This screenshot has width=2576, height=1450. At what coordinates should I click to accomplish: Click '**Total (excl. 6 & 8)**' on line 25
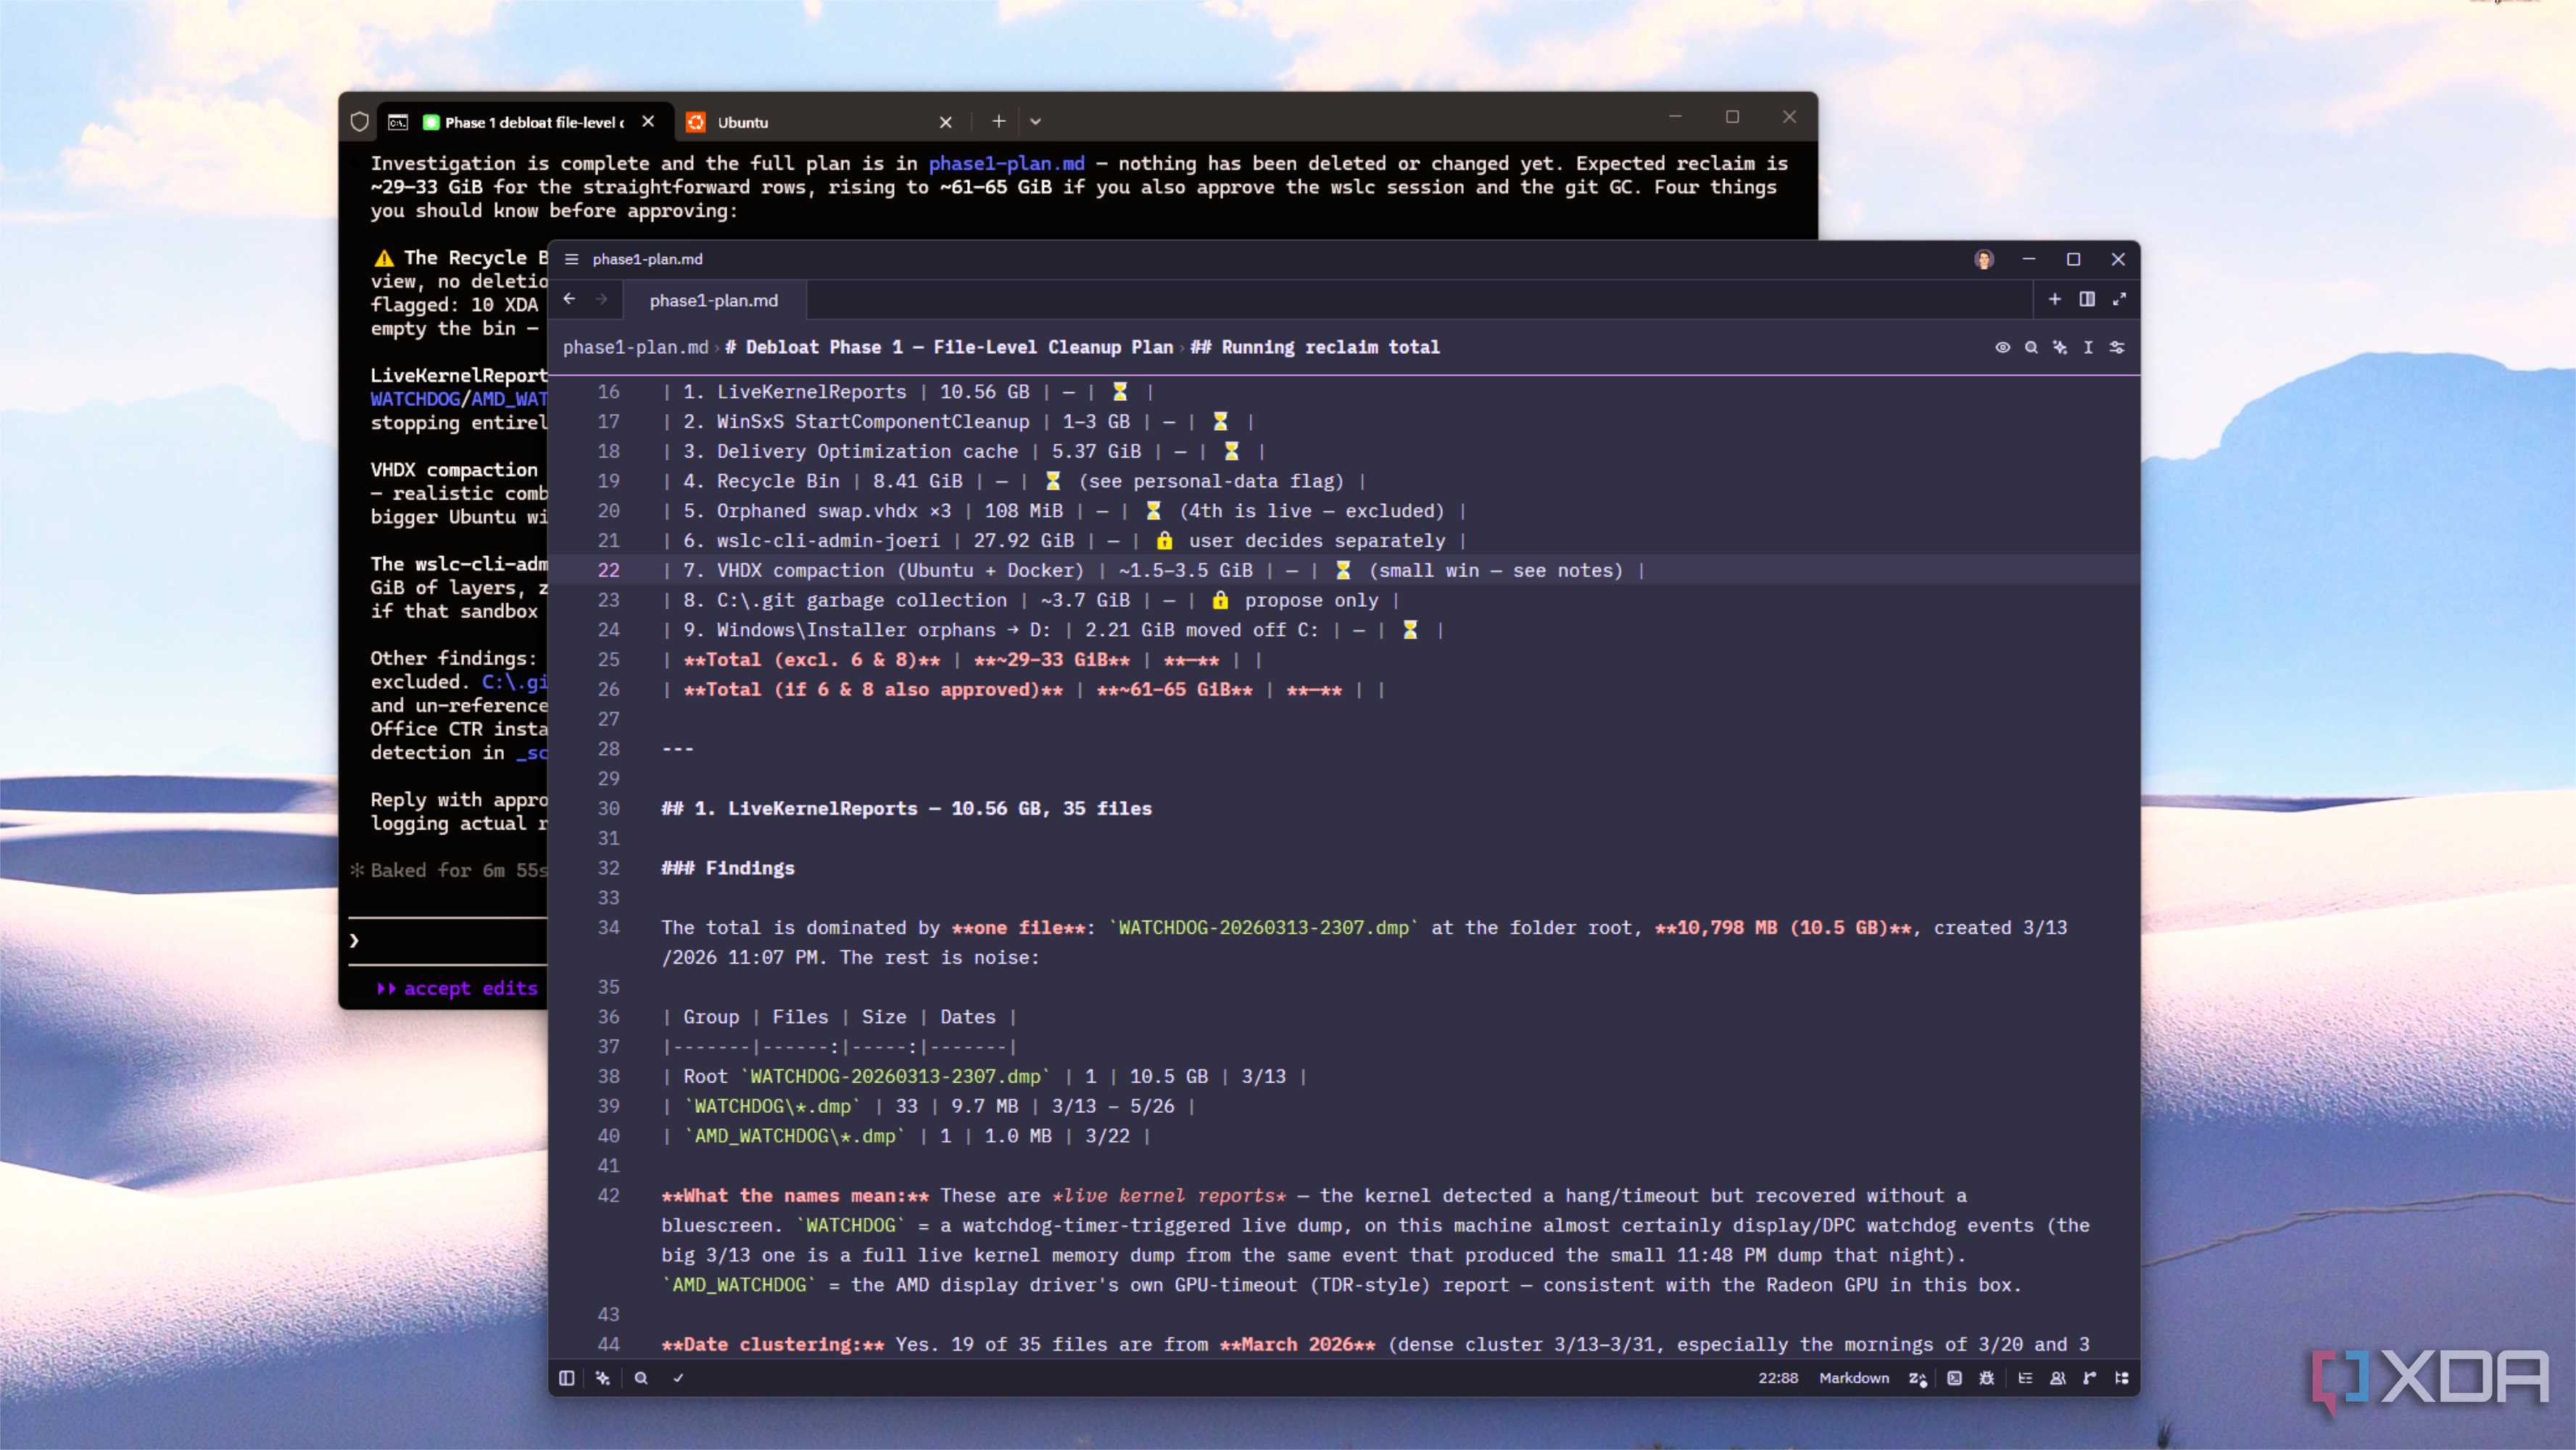[x=812, y=659]
